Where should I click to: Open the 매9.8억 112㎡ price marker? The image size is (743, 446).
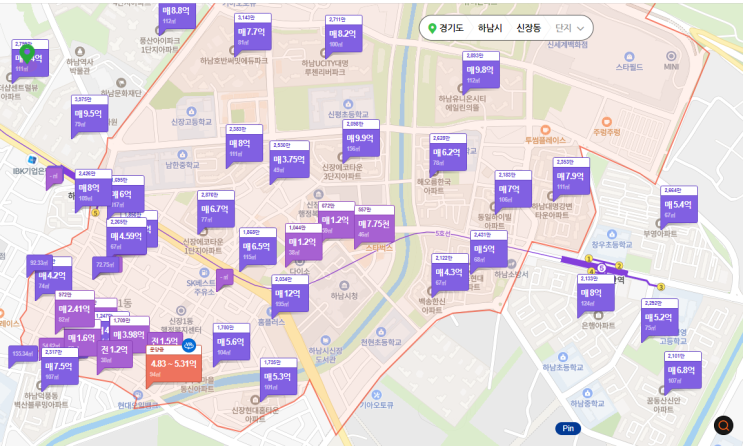pyautogui.click(x=480, y=71)
